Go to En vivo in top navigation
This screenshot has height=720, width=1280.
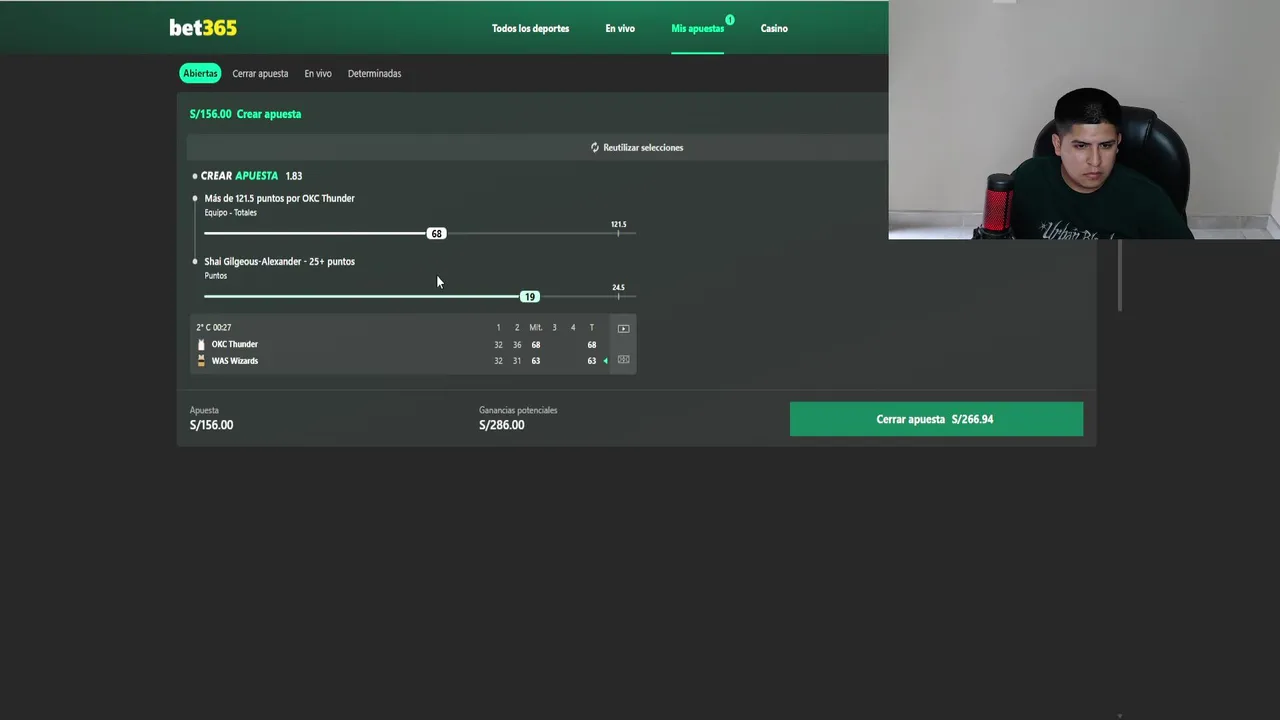(x=620, y=28)
